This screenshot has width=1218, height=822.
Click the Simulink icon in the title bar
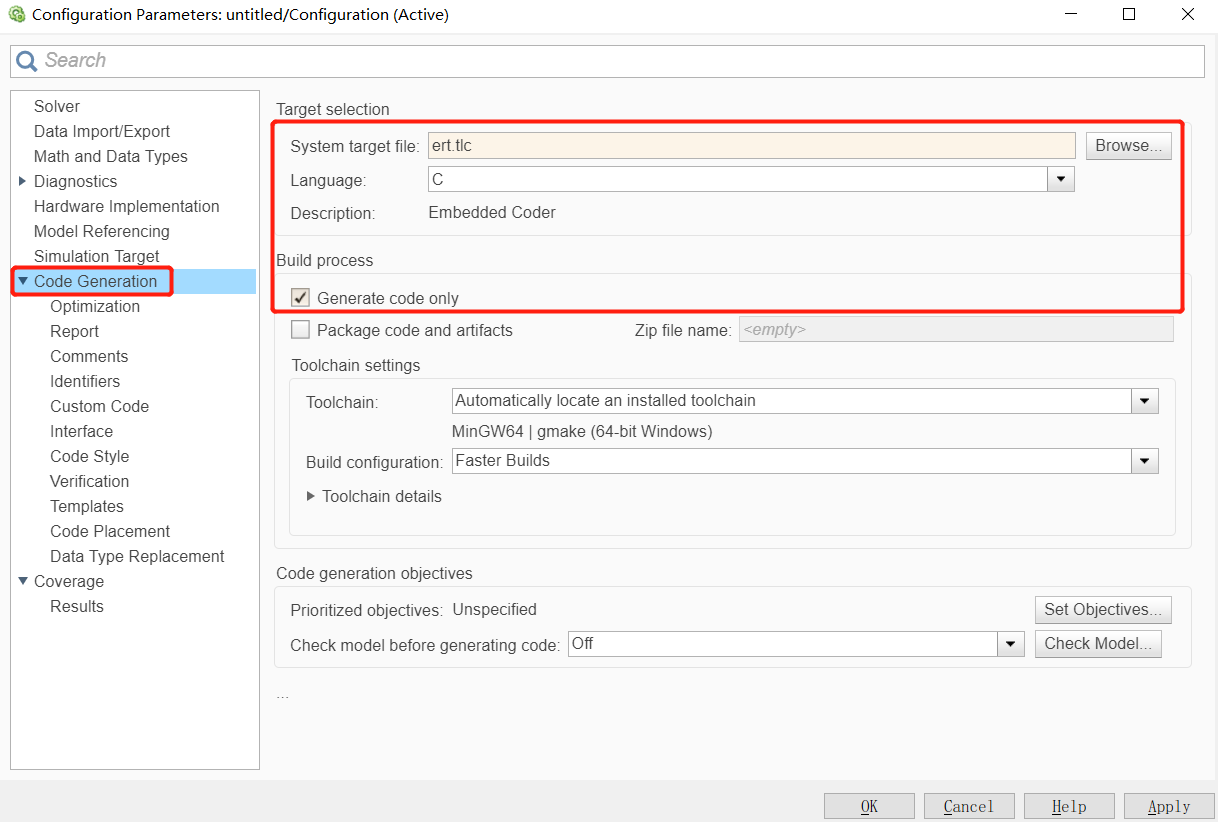click(16, 15)
